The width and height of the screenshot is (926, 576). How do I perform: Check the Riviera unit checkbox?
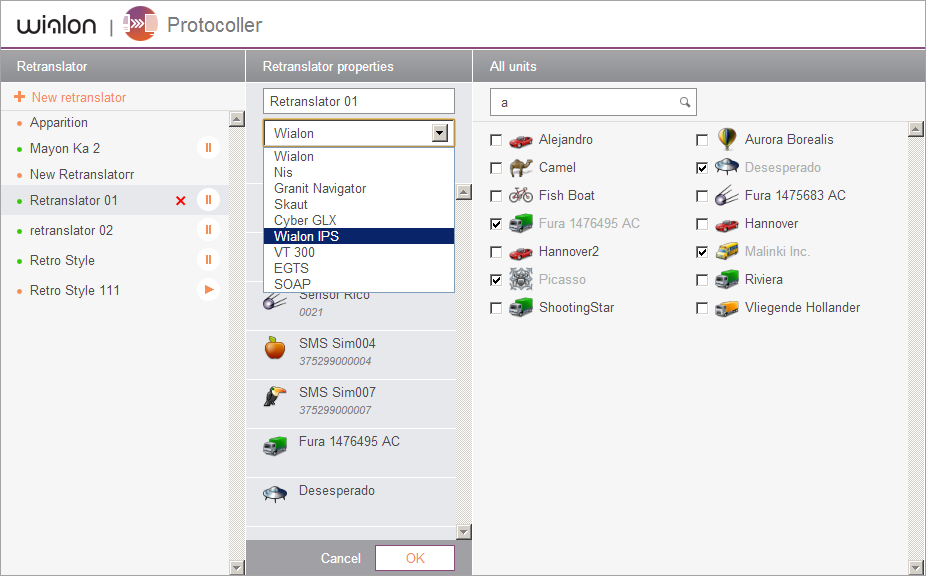tap(702, 280)
